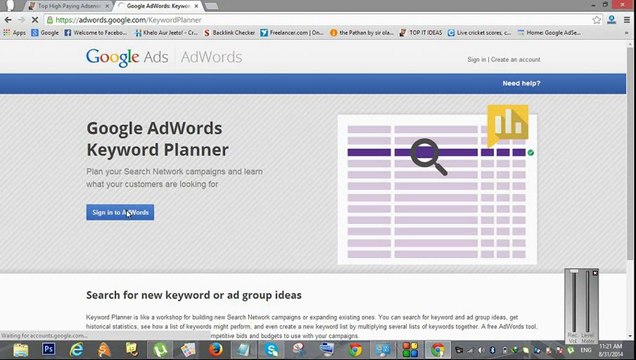Close the Google AdWords Keyword tab
The height and width of the screenshot is (360, 636).
coord(196,6)
